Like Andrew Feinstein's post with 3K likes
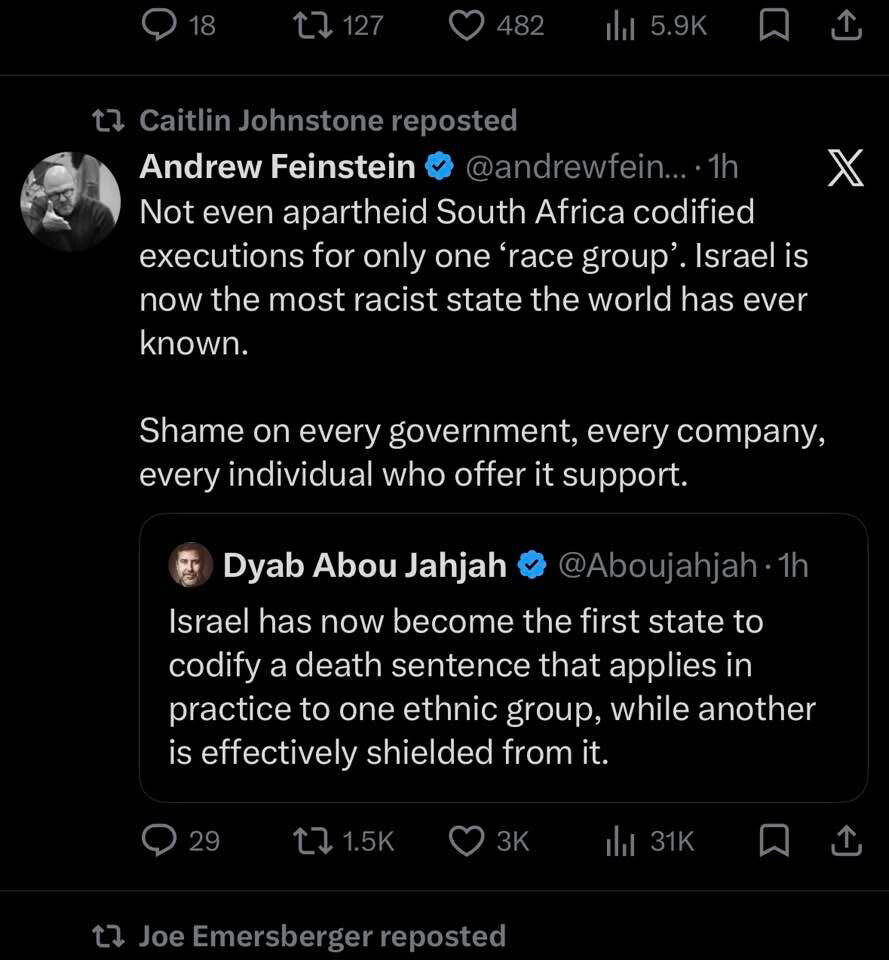The height and width of the screenshot is (960, 889). pos(466,841)
